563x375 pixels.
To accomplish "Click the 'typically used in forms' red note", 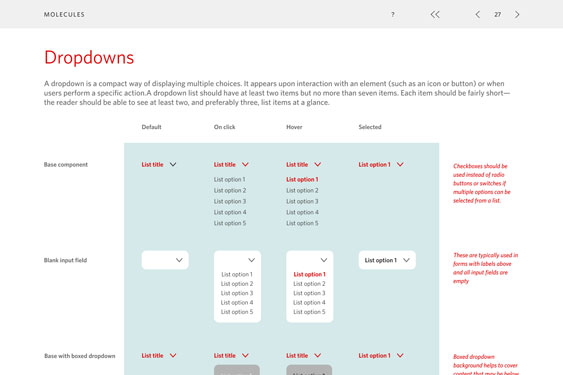I will pyautogui.click(x=485, y=268).
